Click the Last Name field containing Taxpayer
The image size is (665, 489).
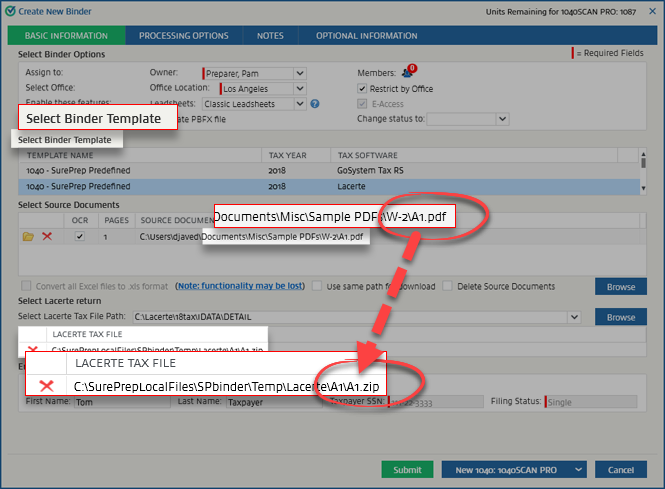pos(260,401)
